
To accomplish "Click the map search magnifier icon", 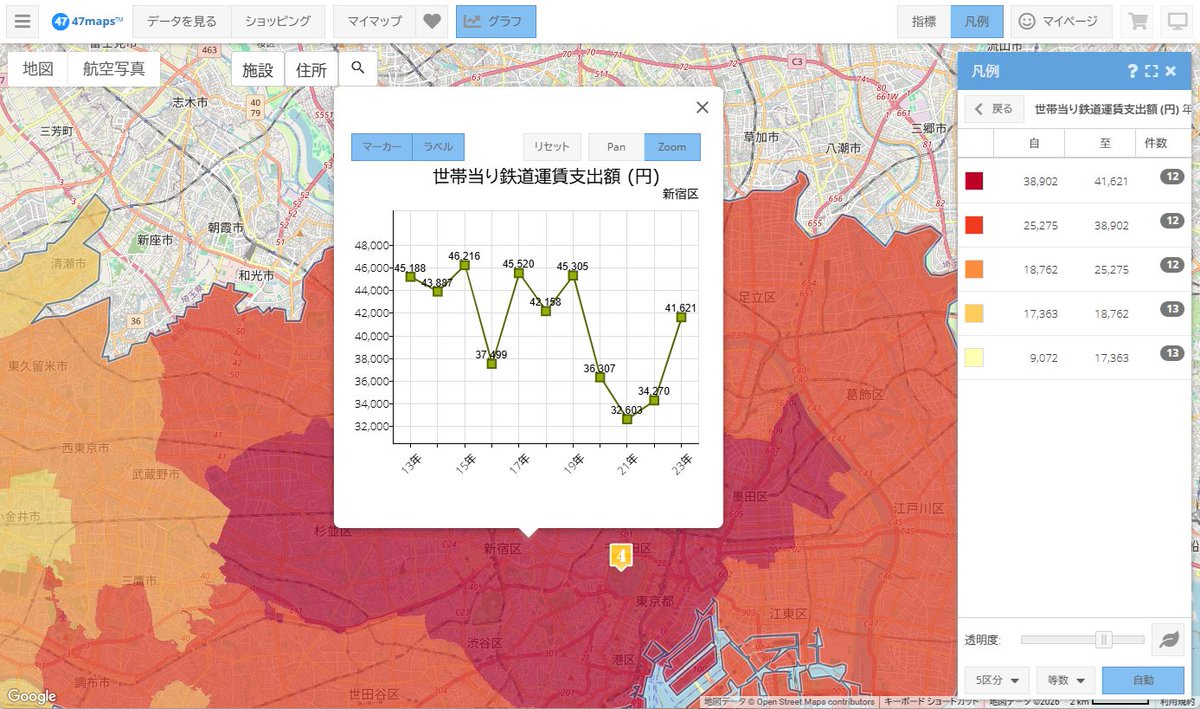I will coord(358,69).
